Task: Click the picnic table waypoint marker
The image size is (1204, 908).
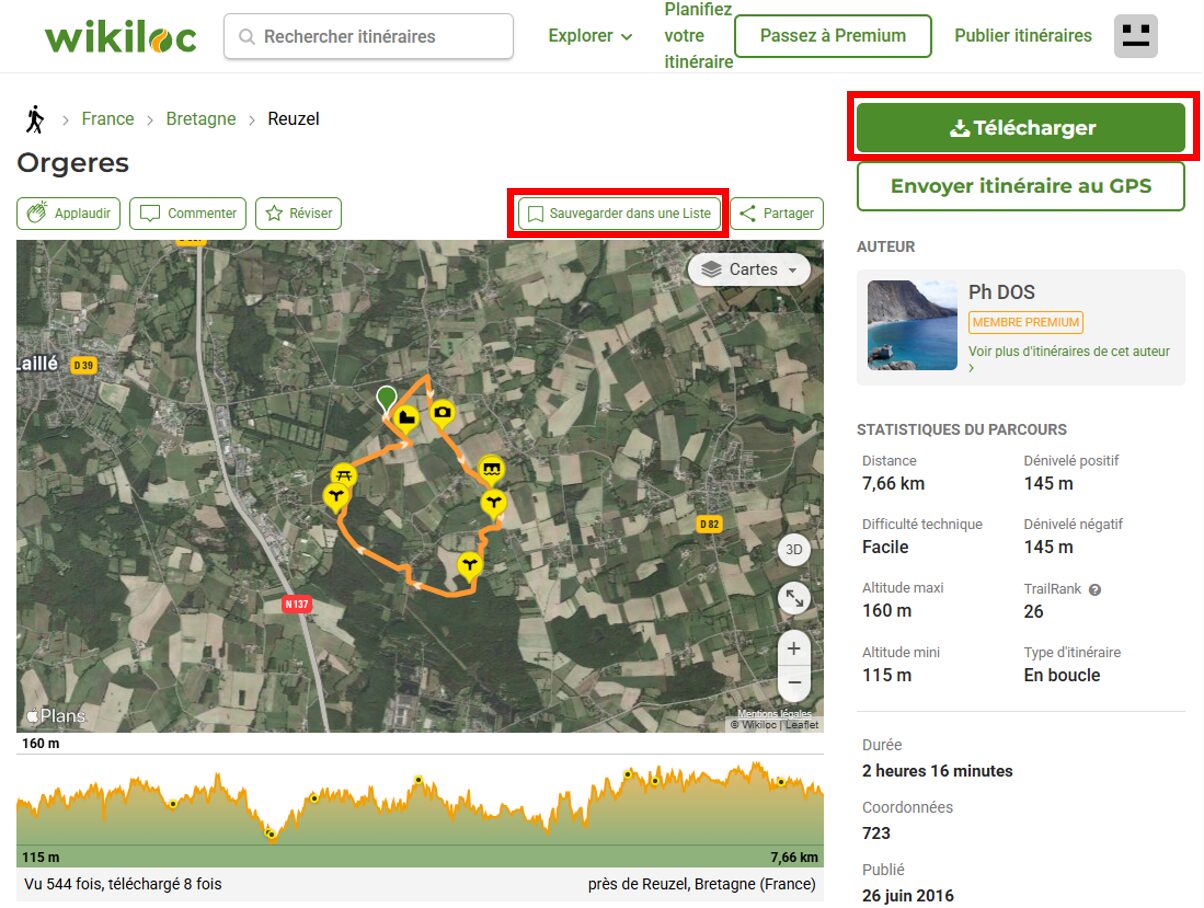Action: [344, 475]
